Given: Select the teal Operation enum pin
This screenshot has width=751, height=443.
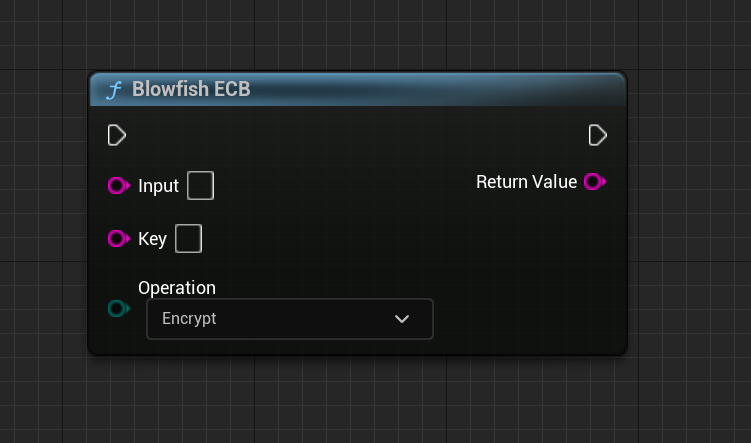Looking at the screenshot, I should 118,308.
